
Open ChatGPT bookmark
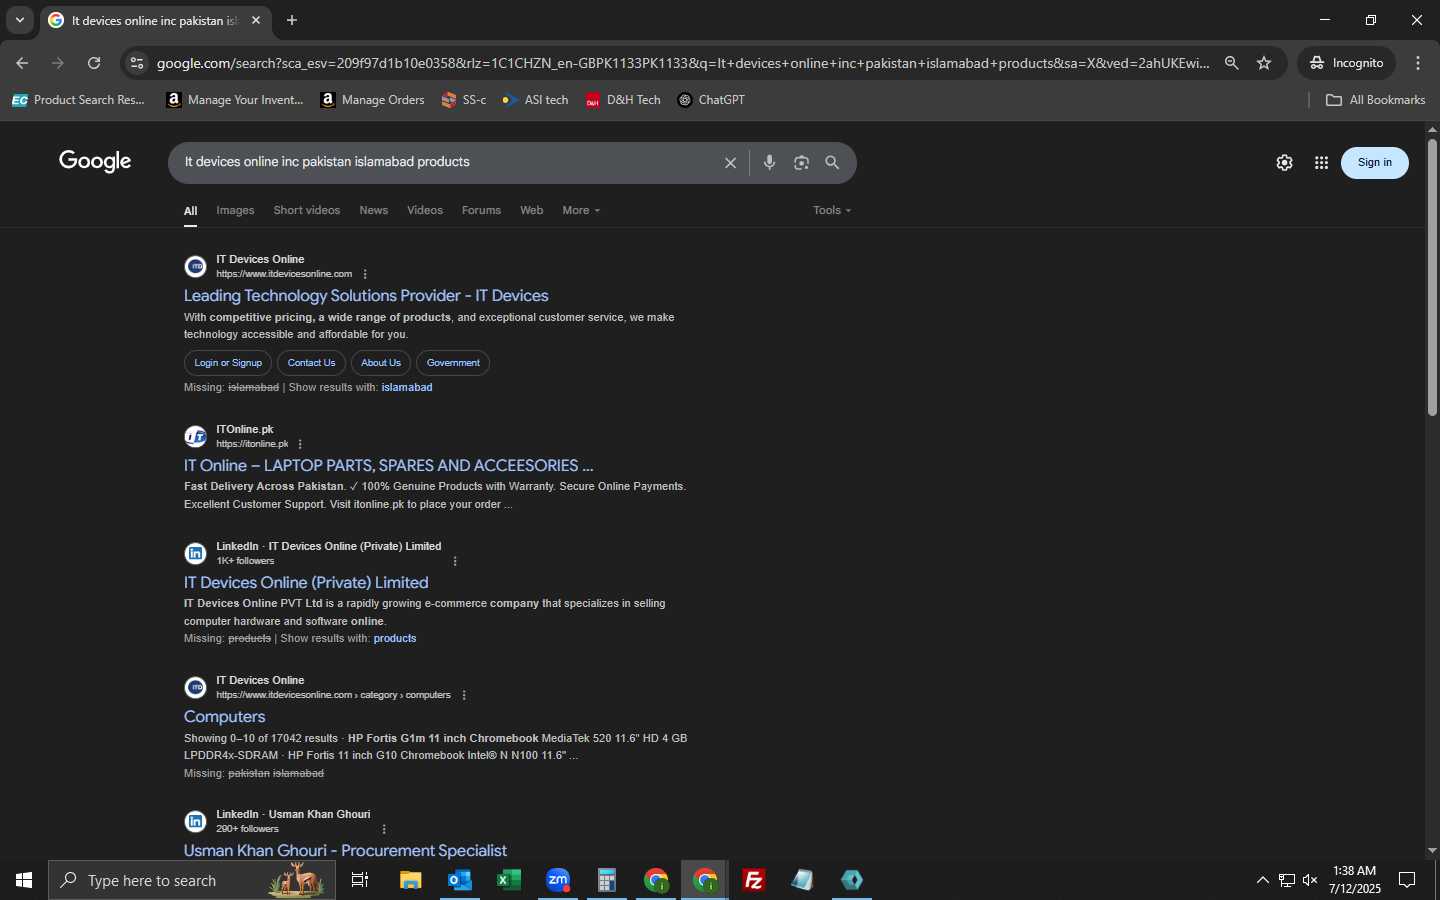pos(711,100)
